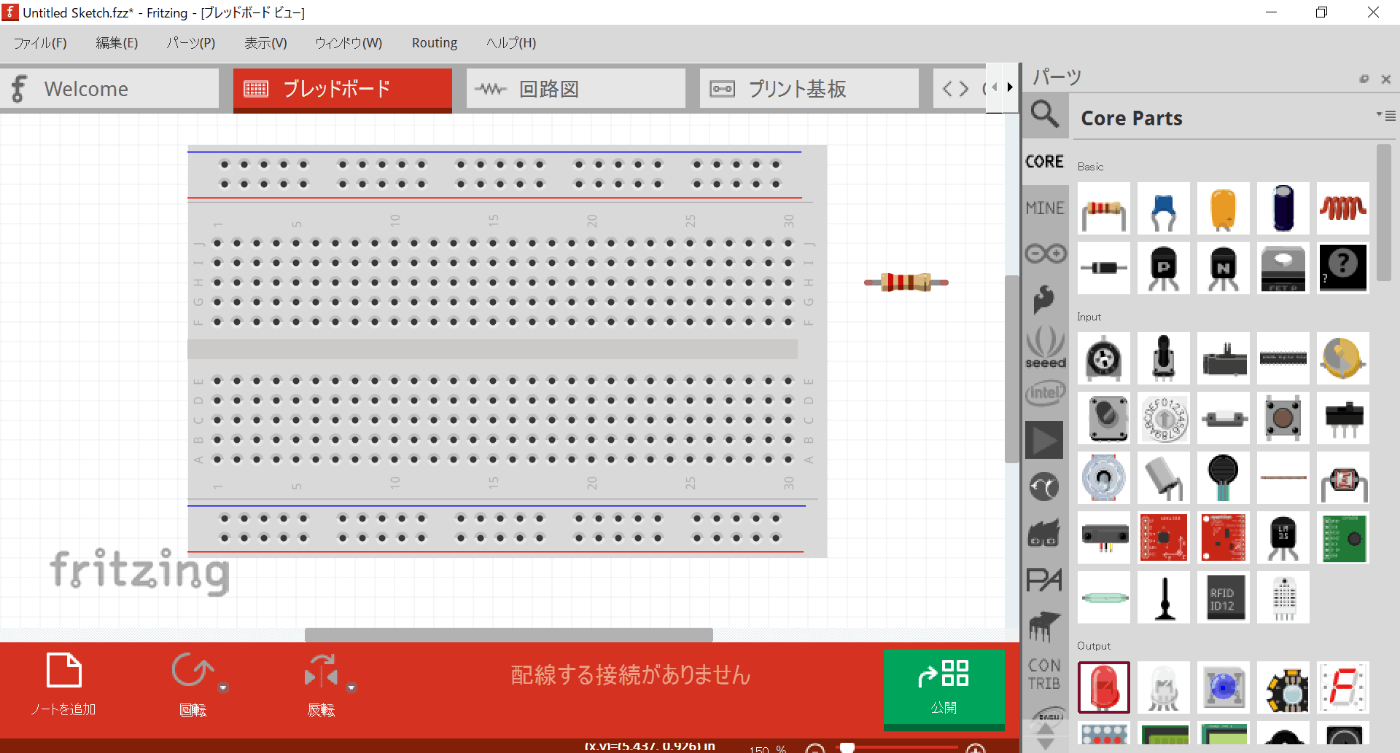Open the play-arrow logo parts bin
Screen dimensions: 1400x753
1044,440
